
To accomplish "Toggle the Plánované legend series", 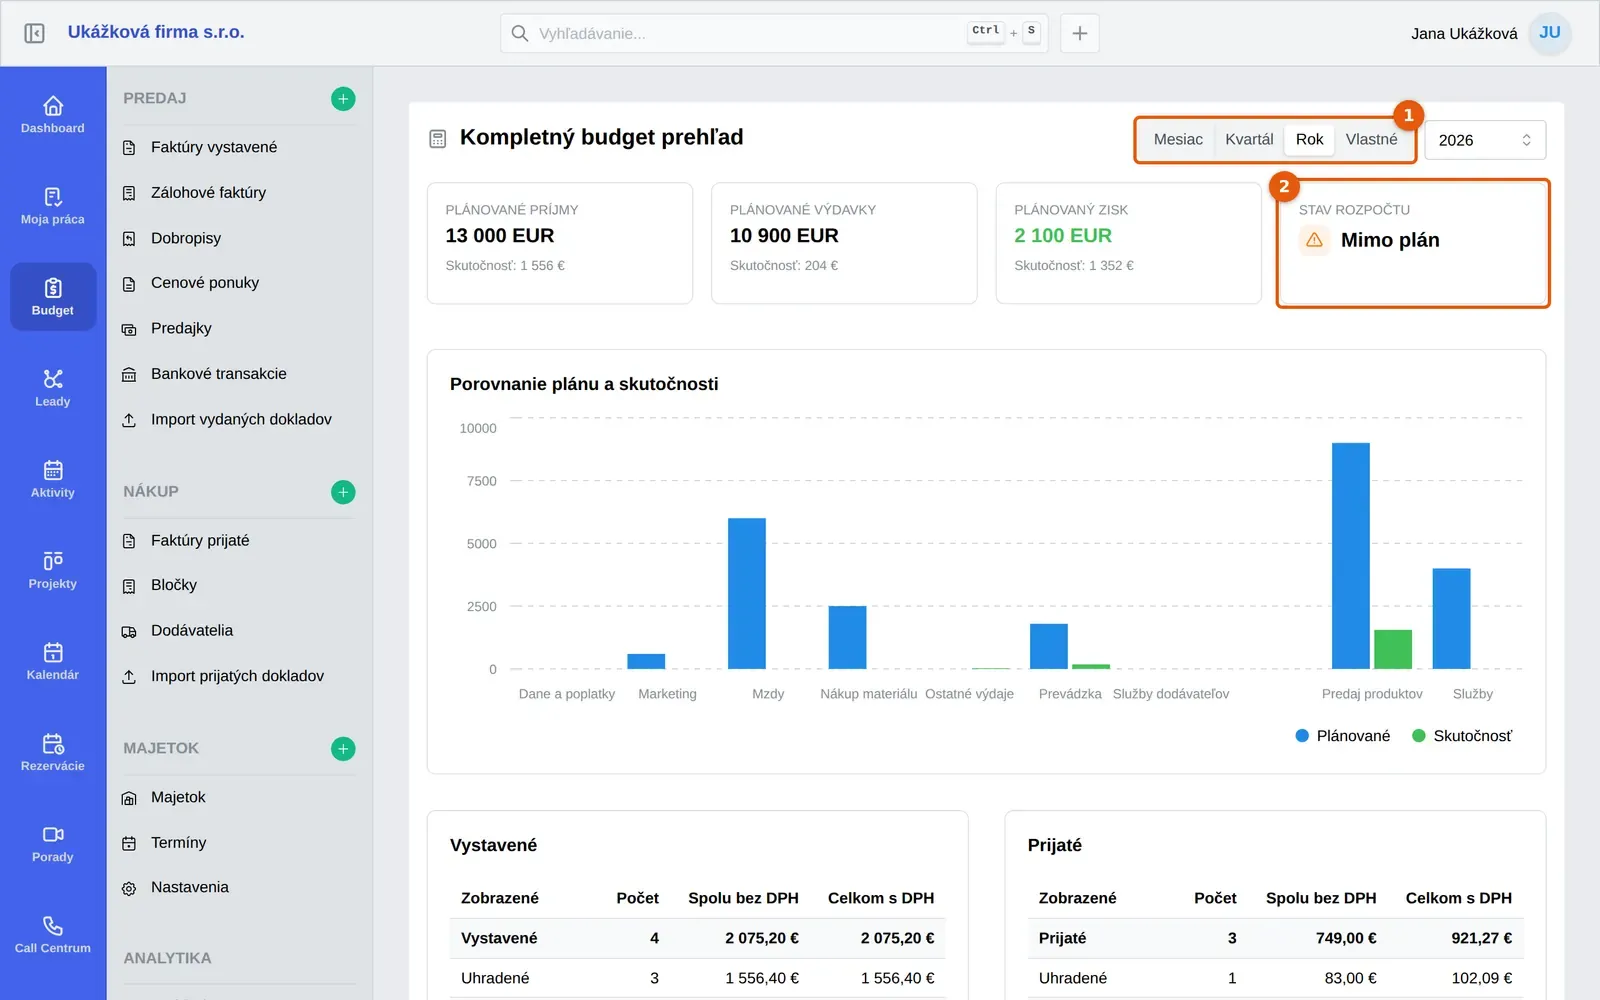I will pos(1342,736).
